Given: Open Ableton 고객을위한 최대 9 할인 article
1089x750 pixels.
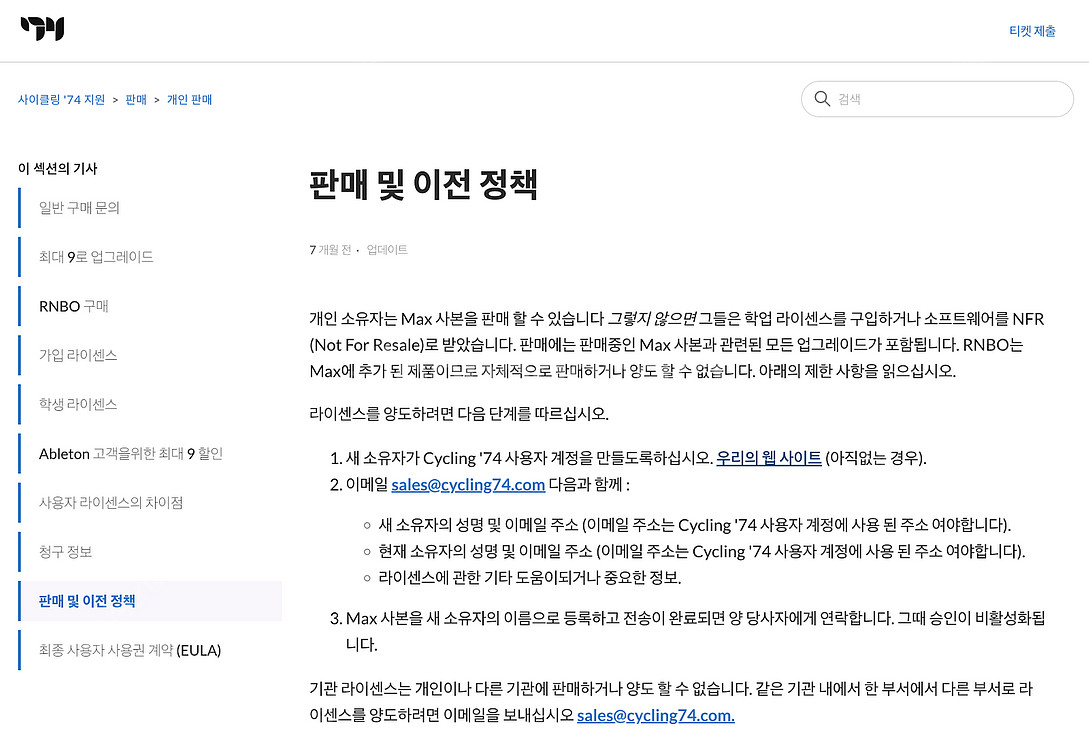Looking at the screenshot, I should point(131,453).
